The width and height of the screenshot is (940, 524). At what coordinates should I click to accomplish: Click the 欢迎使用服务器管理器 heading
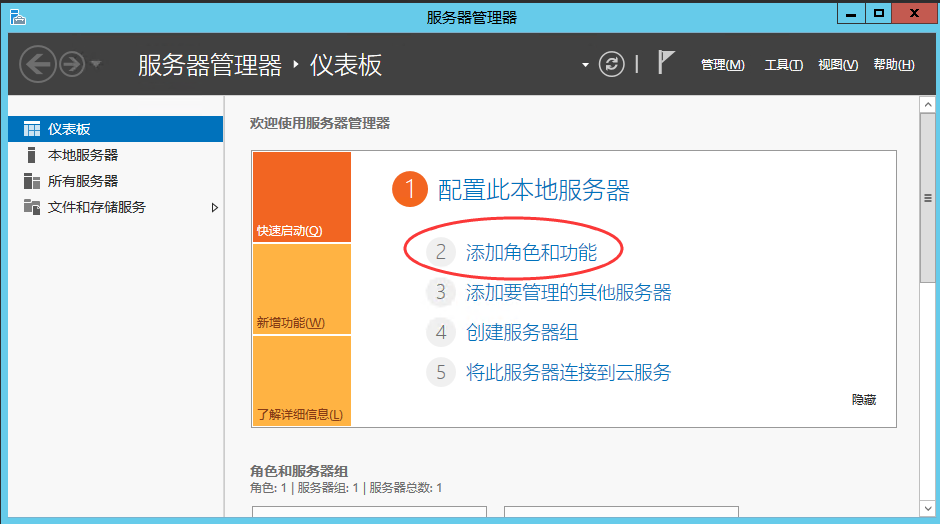(x=320, y=124)
